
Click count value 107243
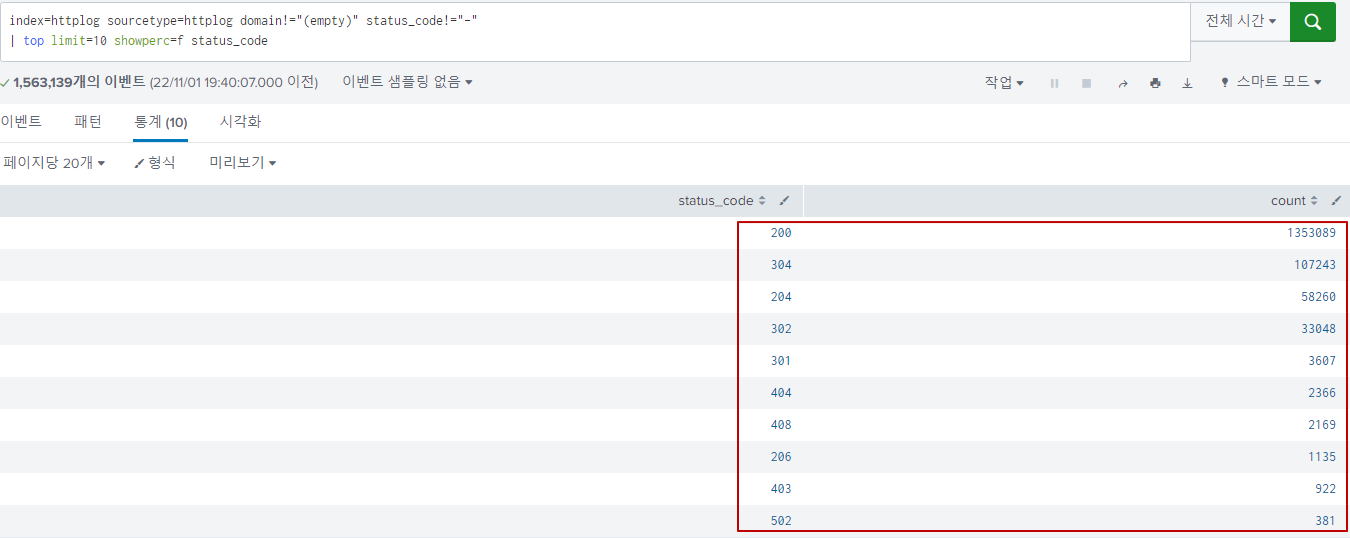[1315, 265]
